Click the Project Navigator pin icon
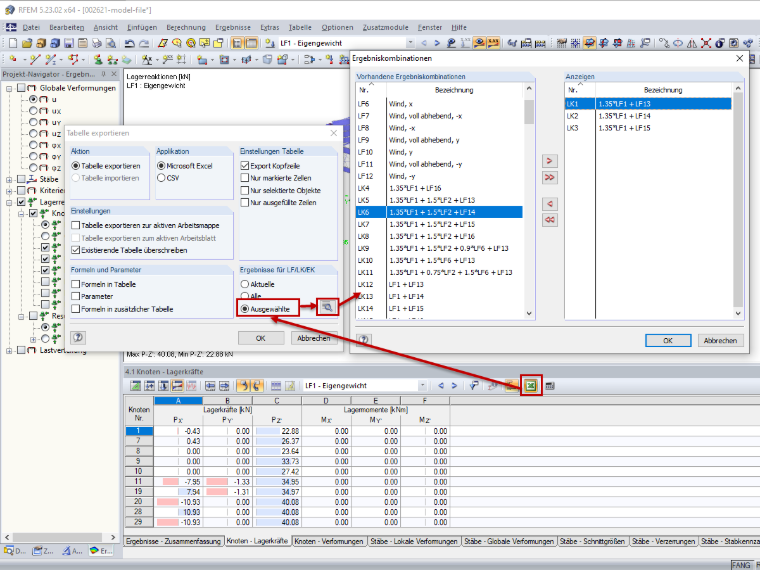760x570 pixels. [x=103, y=74]
